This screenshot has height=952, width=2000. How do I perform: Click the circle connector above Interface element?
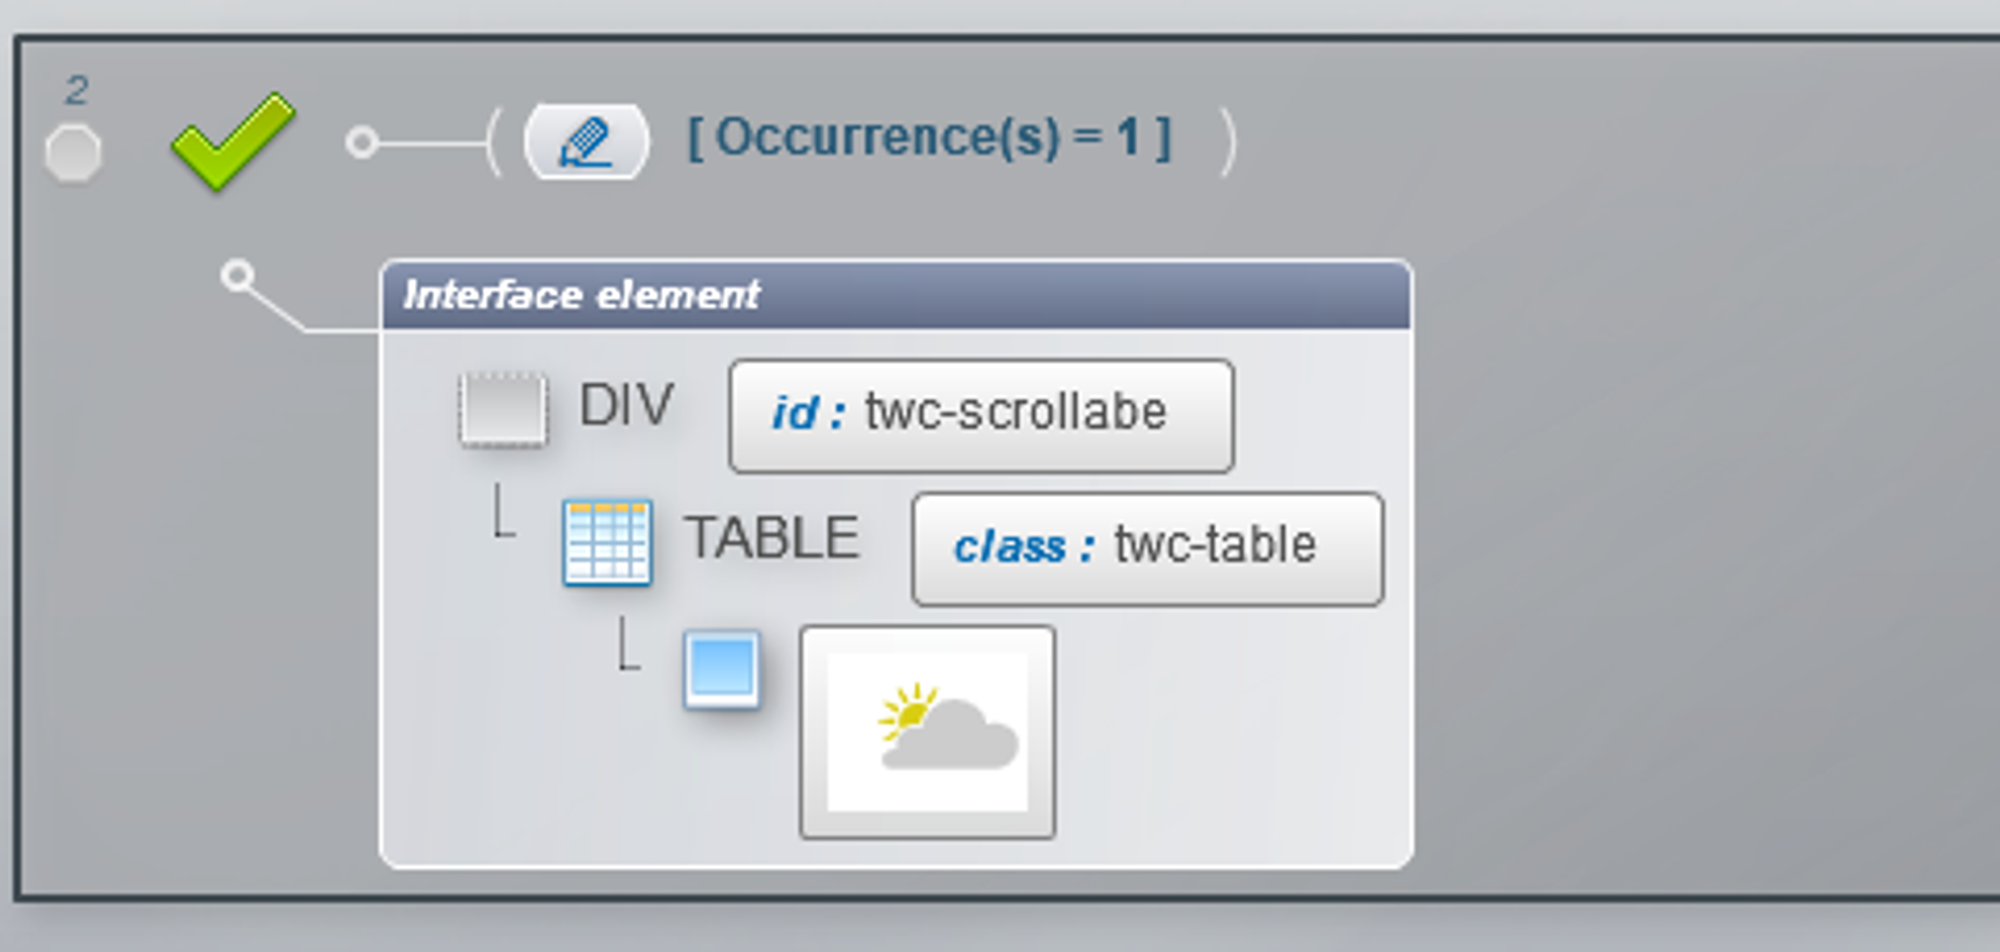coord(237,276)
